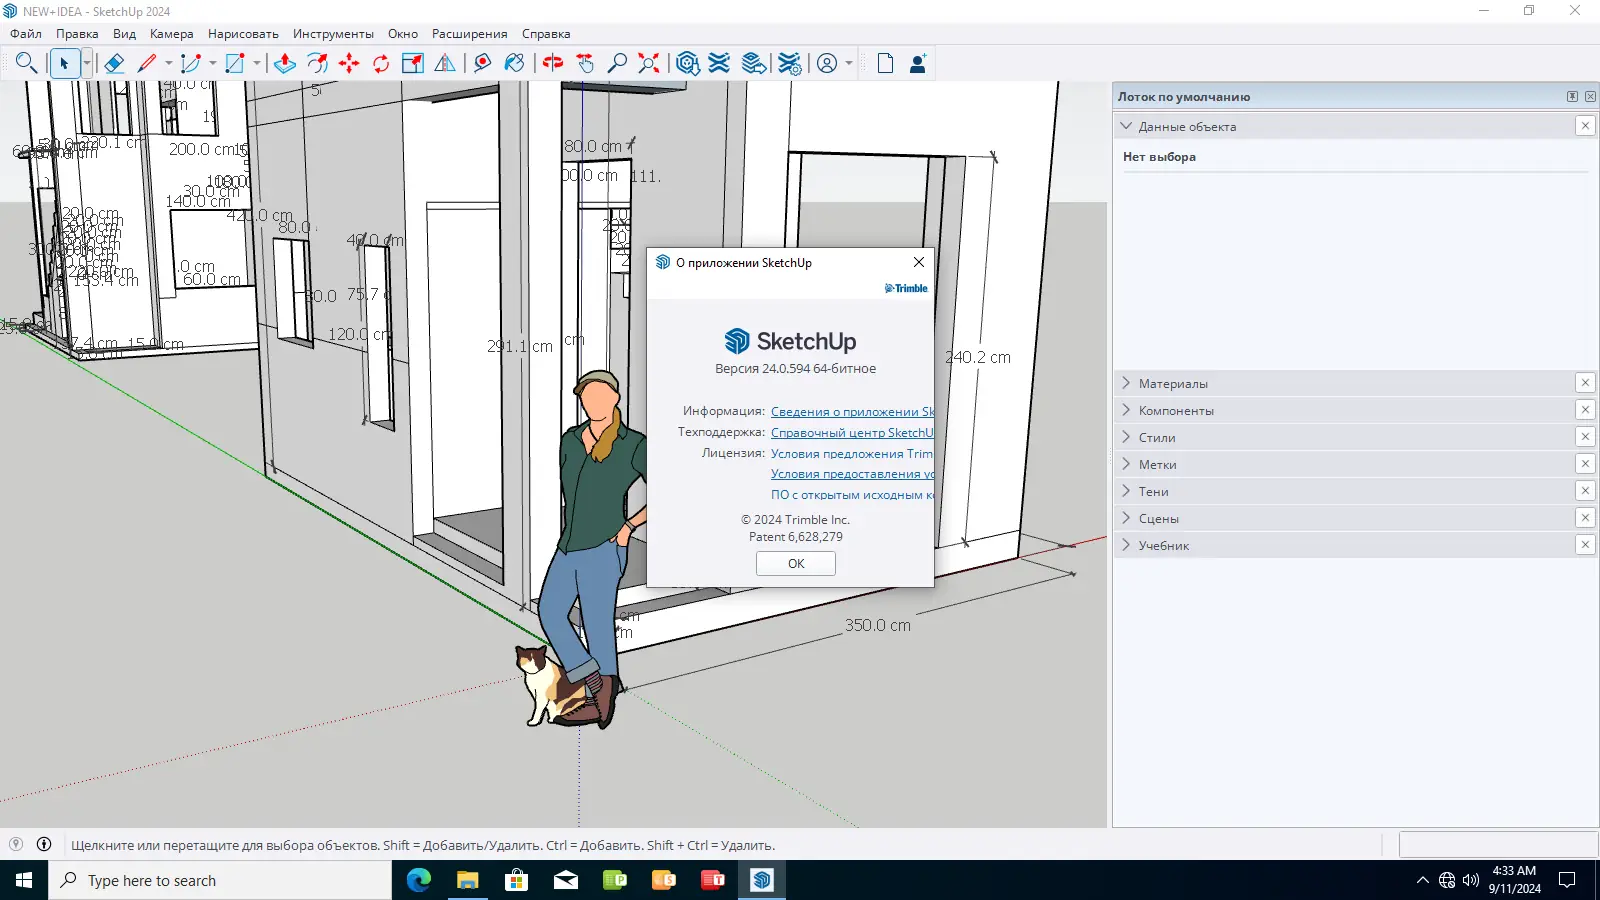This screenshot has height=900, width=1600.
Task: Click OK in the About SketchUp dialog
Action: [x=796, y=564]
